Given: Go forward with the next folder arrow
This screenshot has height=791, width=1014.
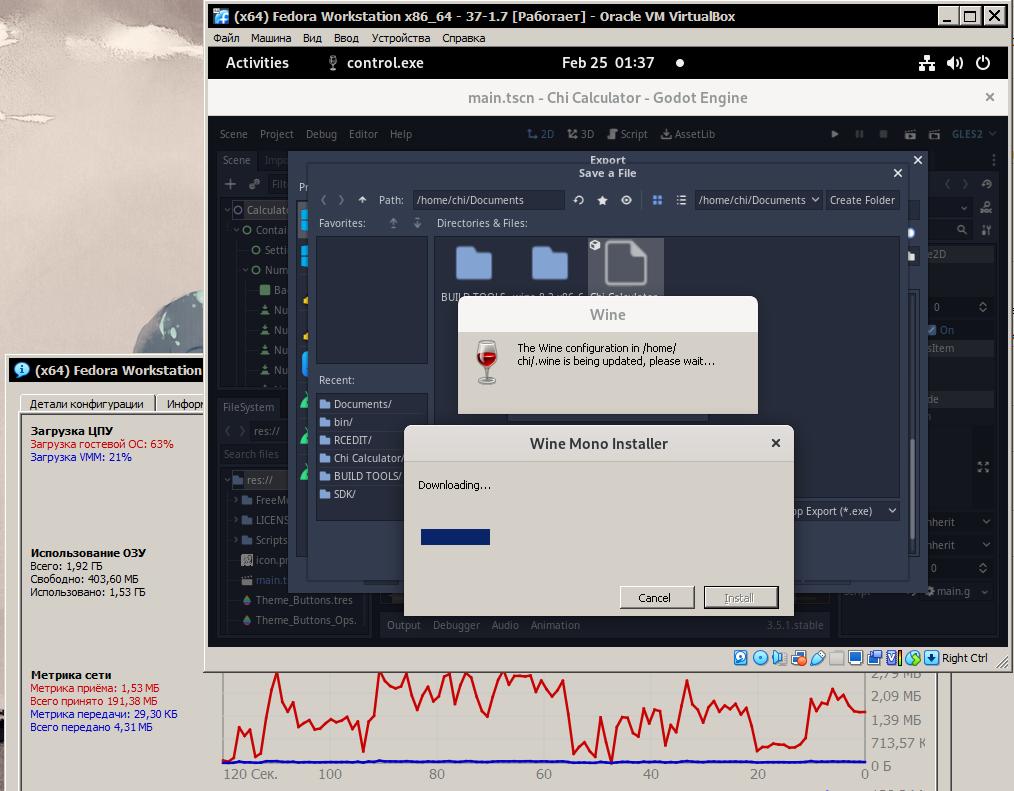Looking at the screenshot, I should [x=341, y=200].
